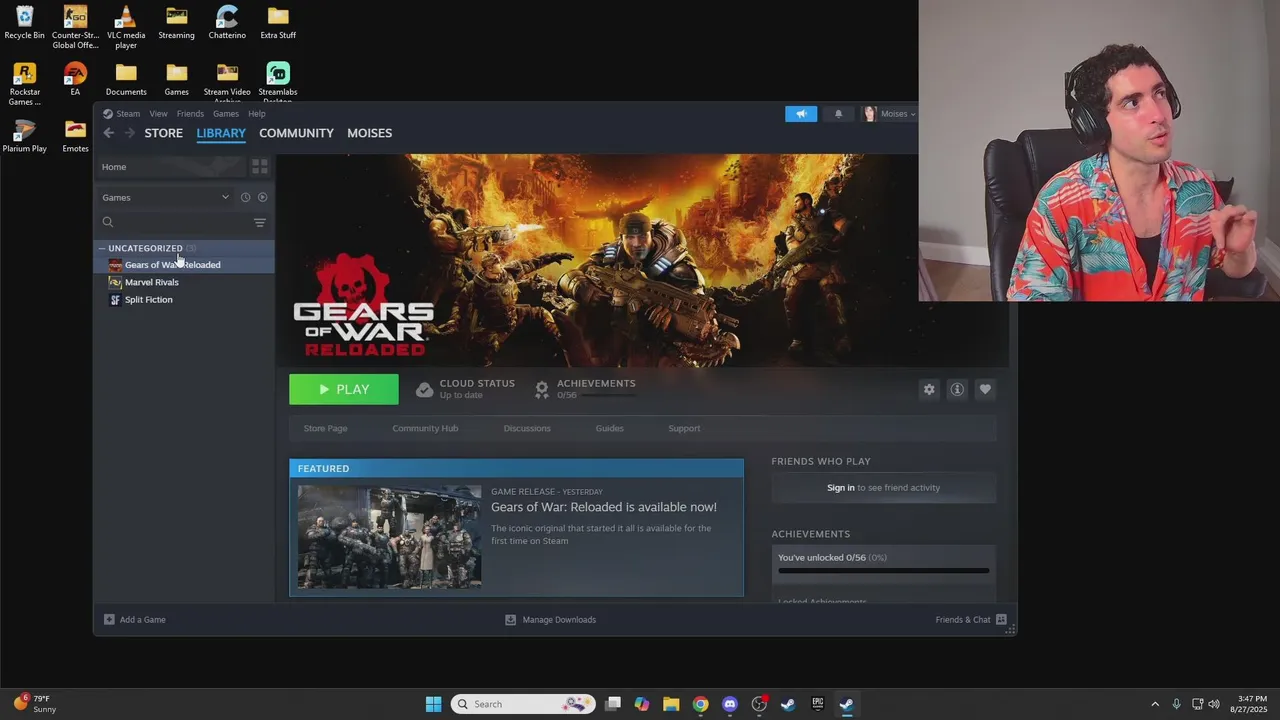
Task: Open the Store Page link
Action: [x=325, y=428]
